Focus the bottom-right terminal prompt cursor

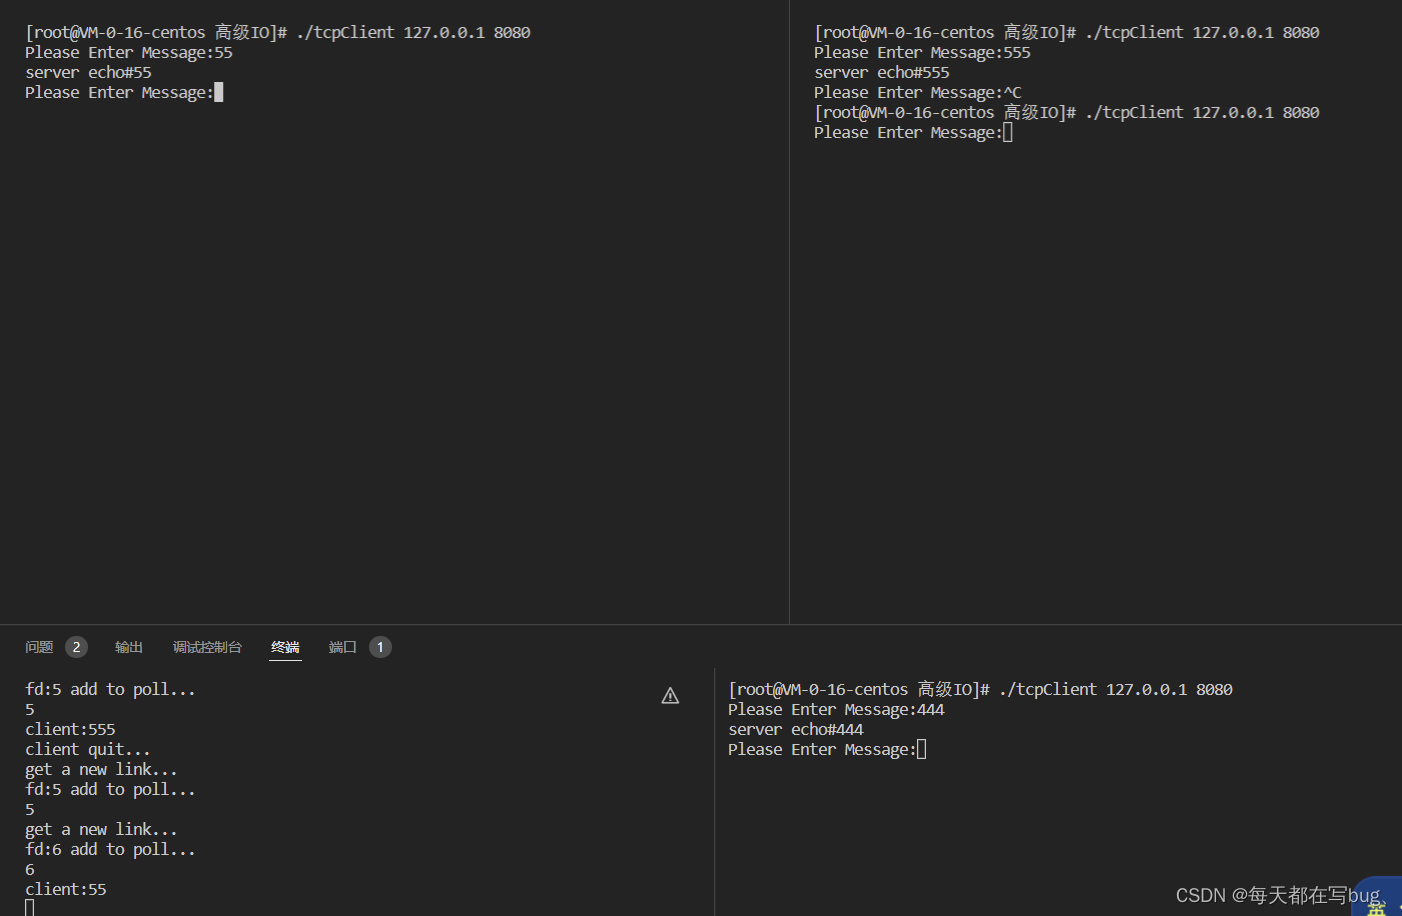click(x=922, y=749)
